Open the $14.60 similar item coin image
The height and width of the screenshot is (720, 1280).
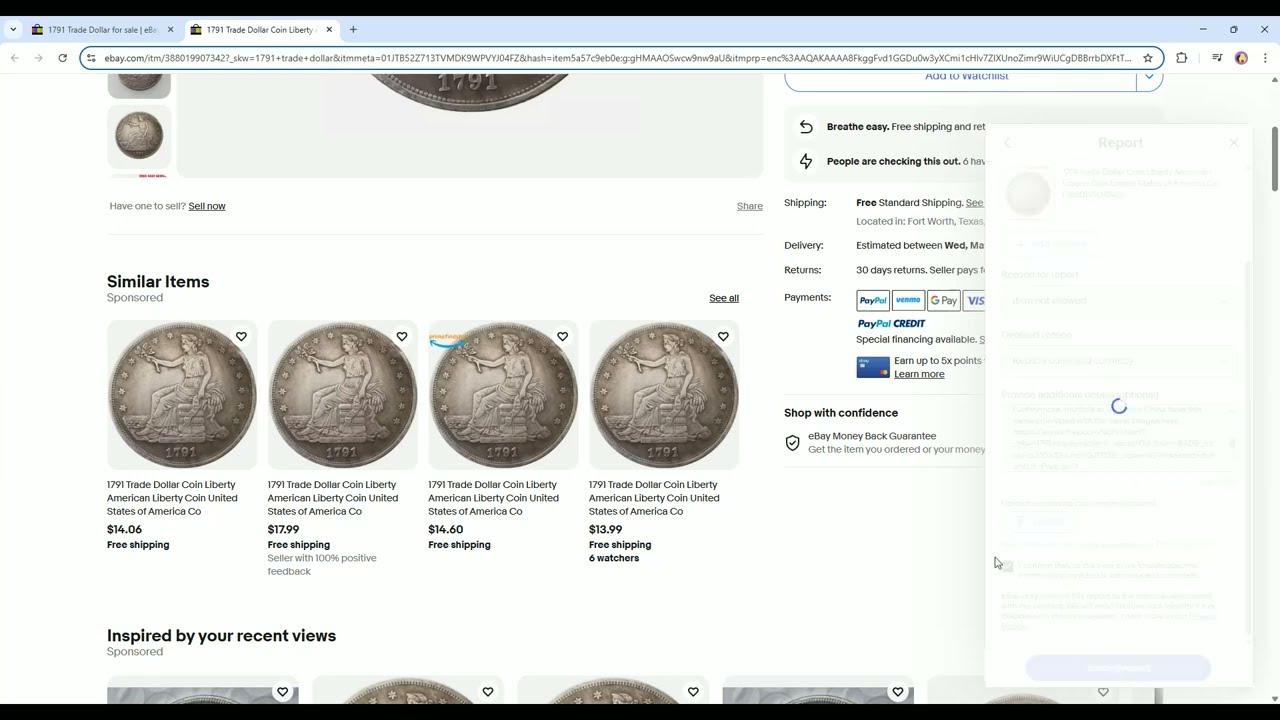[503, 395]
